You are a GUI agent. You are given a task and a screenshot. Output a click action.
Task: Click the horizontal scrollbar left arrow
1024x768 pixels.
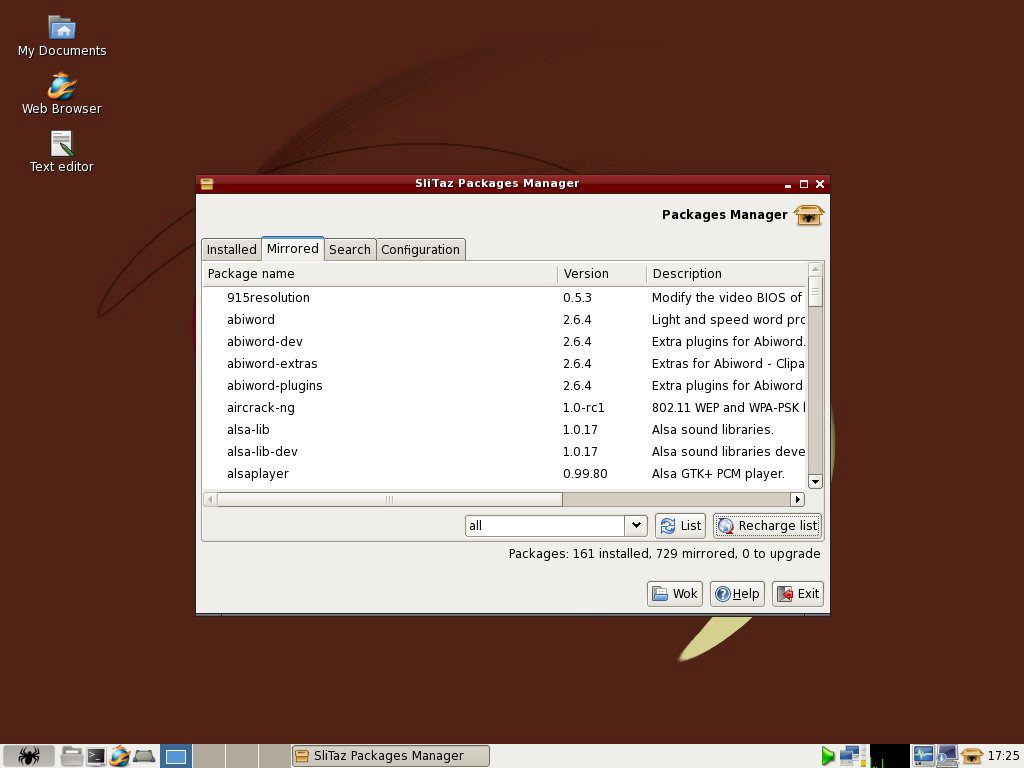[210, 500]
